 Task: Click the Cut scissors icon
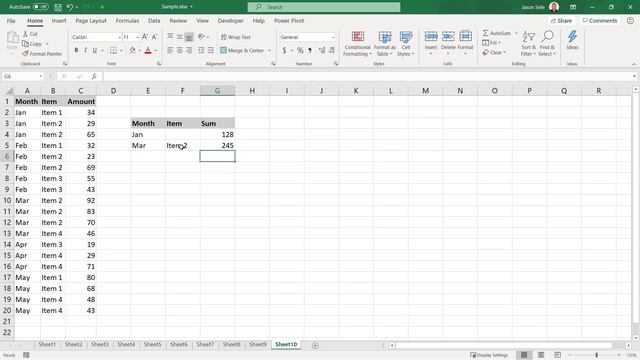coord(26,34)
